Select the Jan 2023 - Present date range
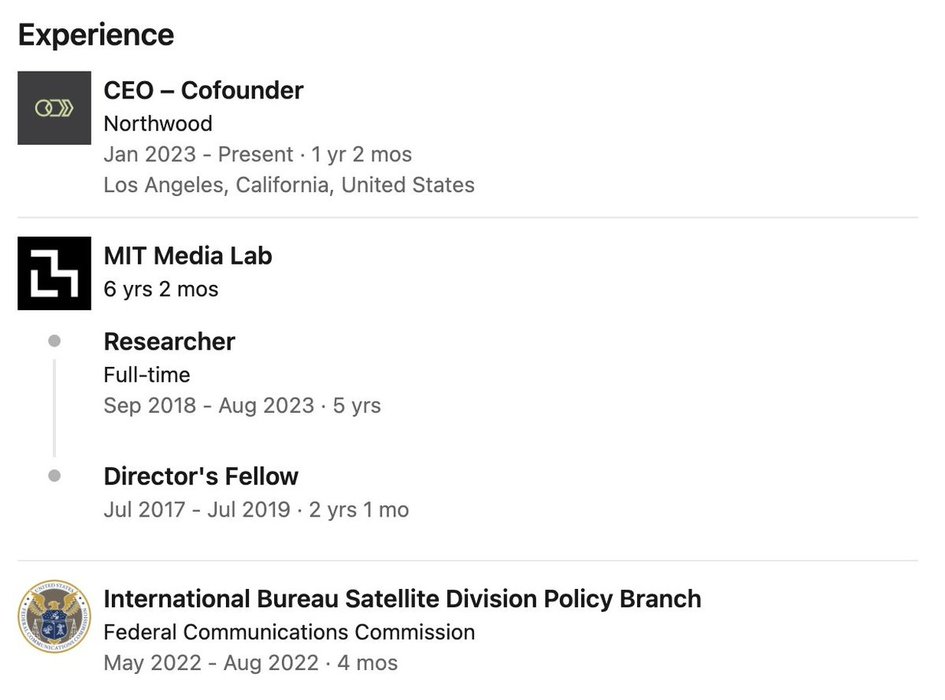This screenshot has height=700, width=945. tap(257, 155)
